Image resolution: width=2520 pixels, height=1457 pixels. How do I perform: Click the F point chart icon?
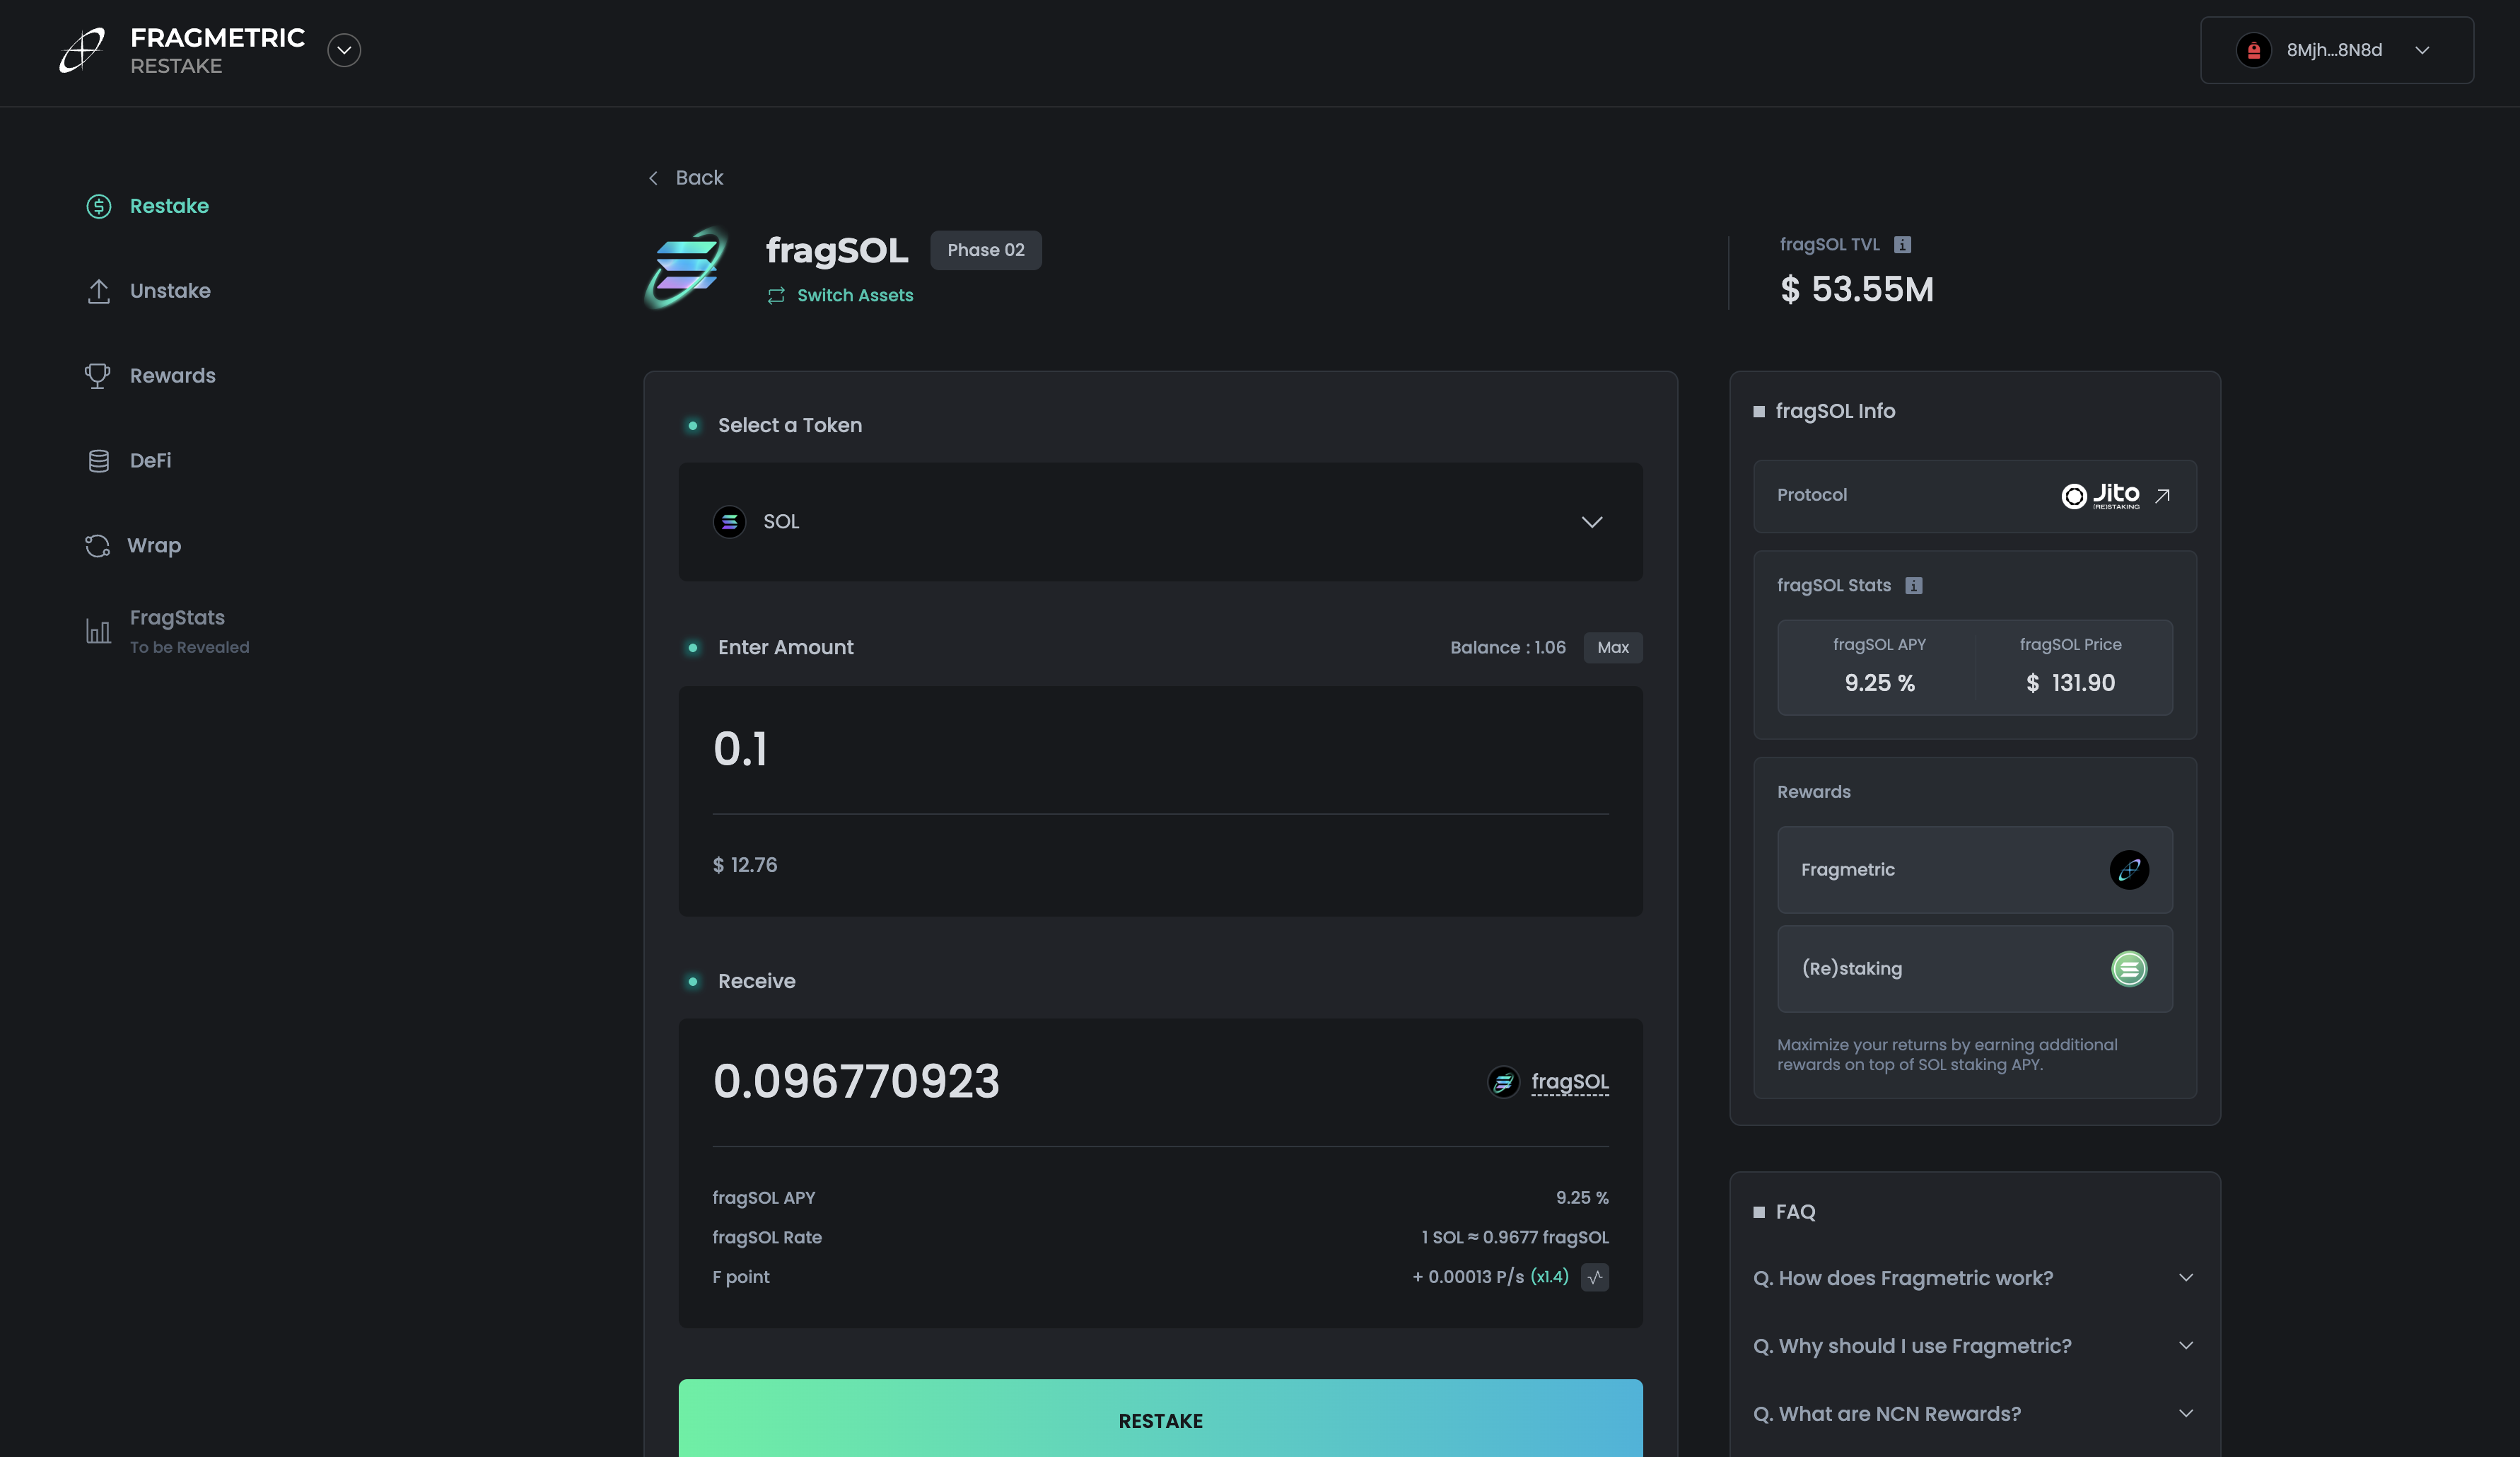pyautogui.click(x=1595, y=1277)
